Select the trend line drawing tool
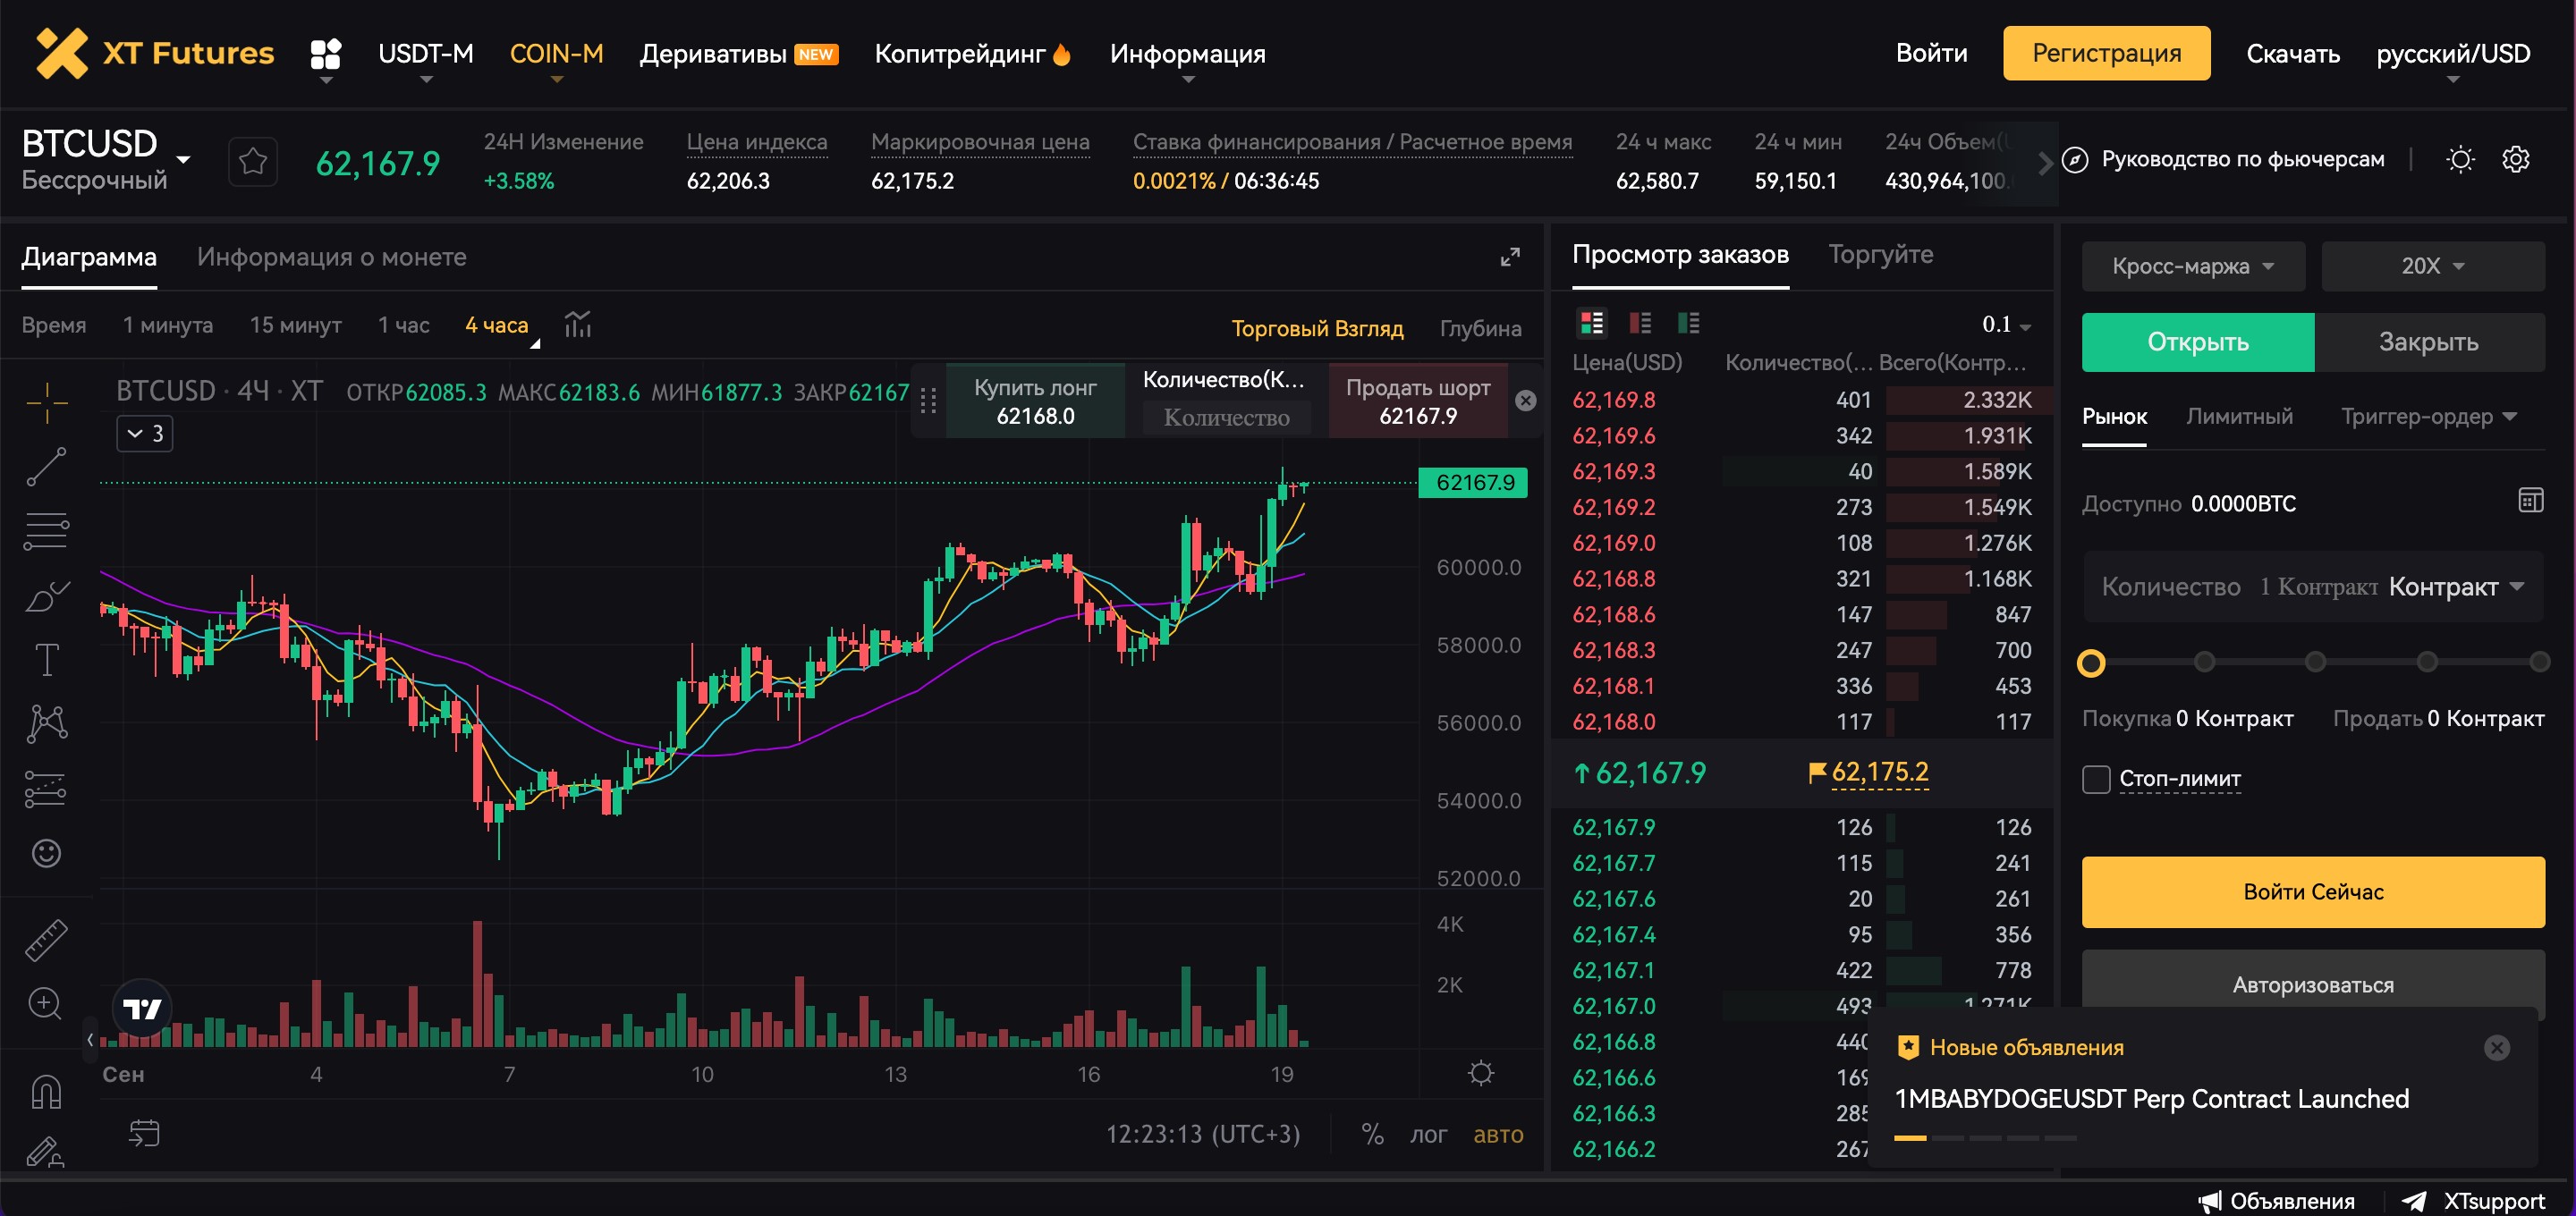2576x1216 pixels. pos(47,467)
